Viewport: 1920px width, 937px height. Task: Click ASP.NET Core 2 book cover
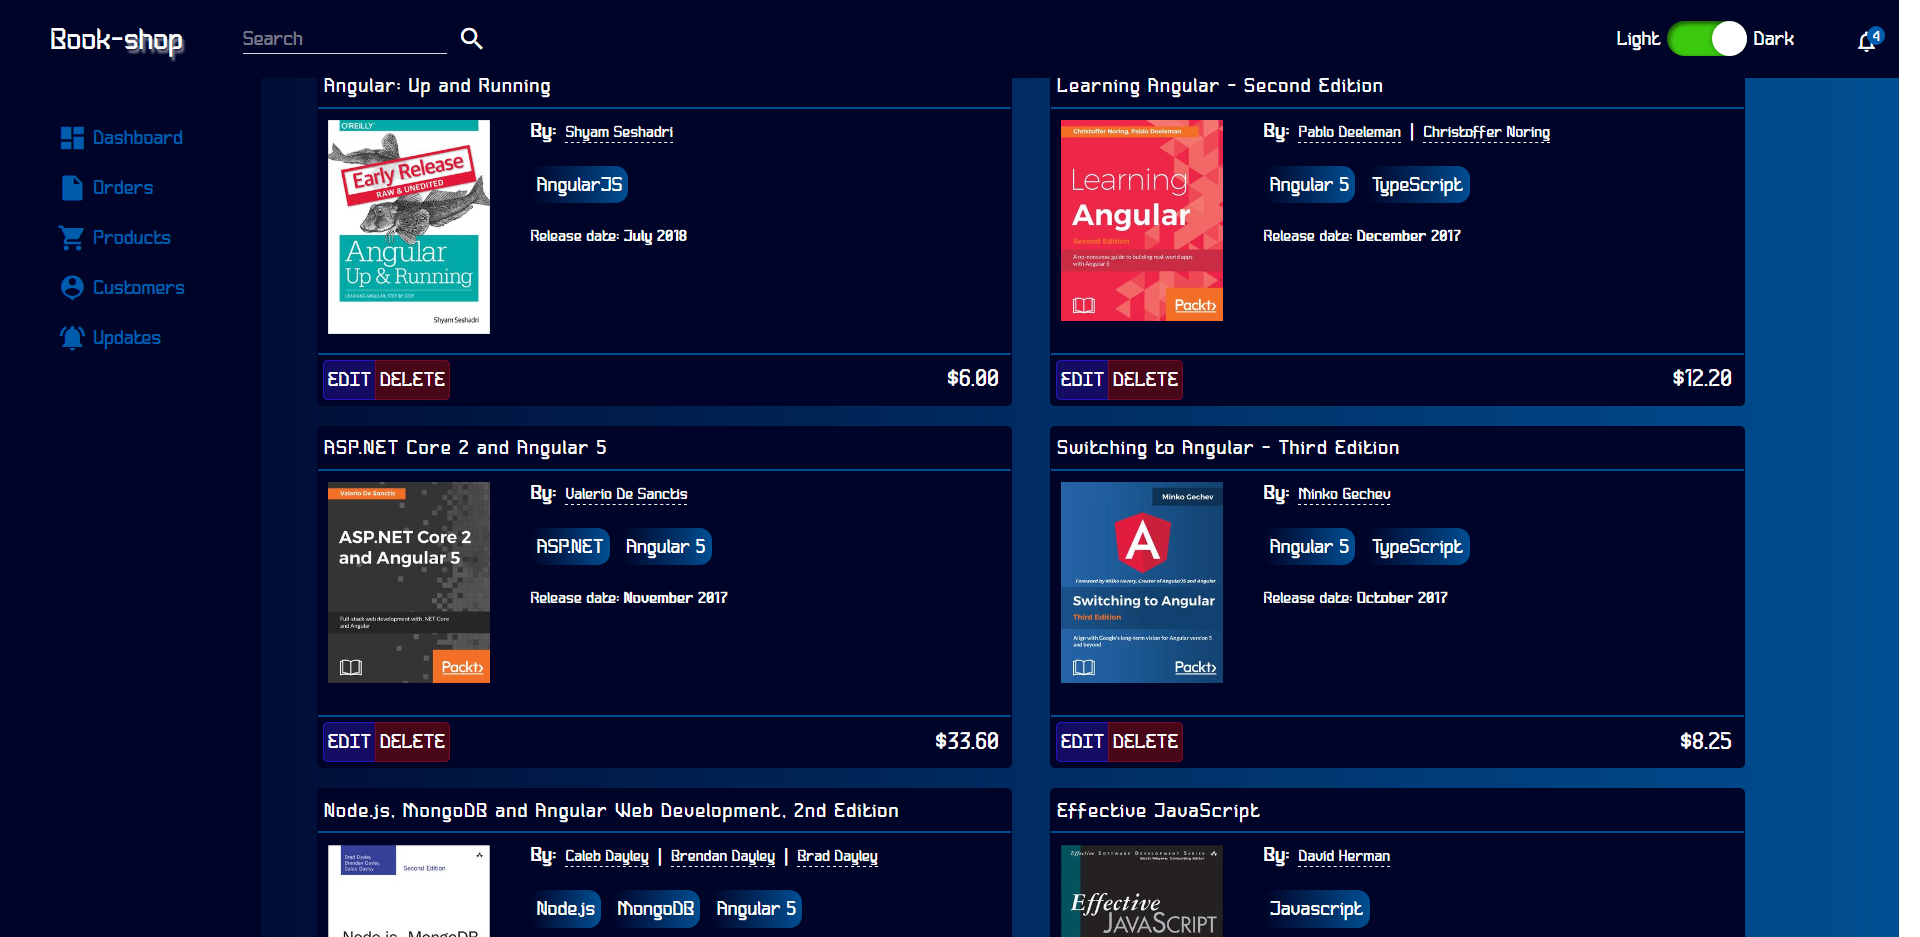coord(409,583)
